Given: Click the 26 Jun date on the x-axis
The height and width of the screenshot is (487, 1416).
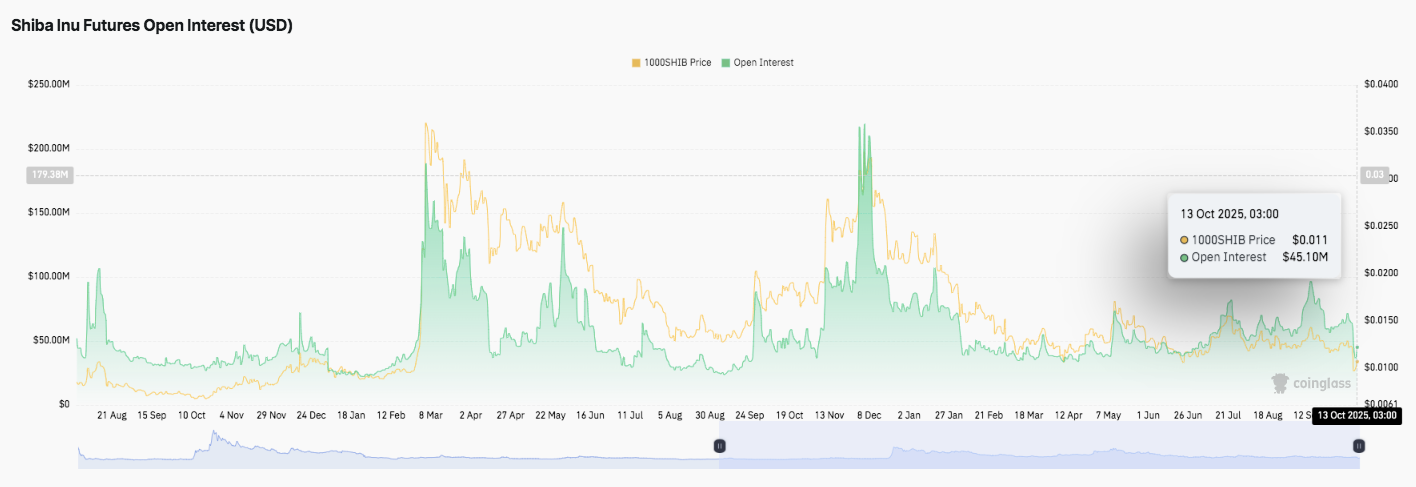Looking at the screenshot, I should click(1187, 415).
